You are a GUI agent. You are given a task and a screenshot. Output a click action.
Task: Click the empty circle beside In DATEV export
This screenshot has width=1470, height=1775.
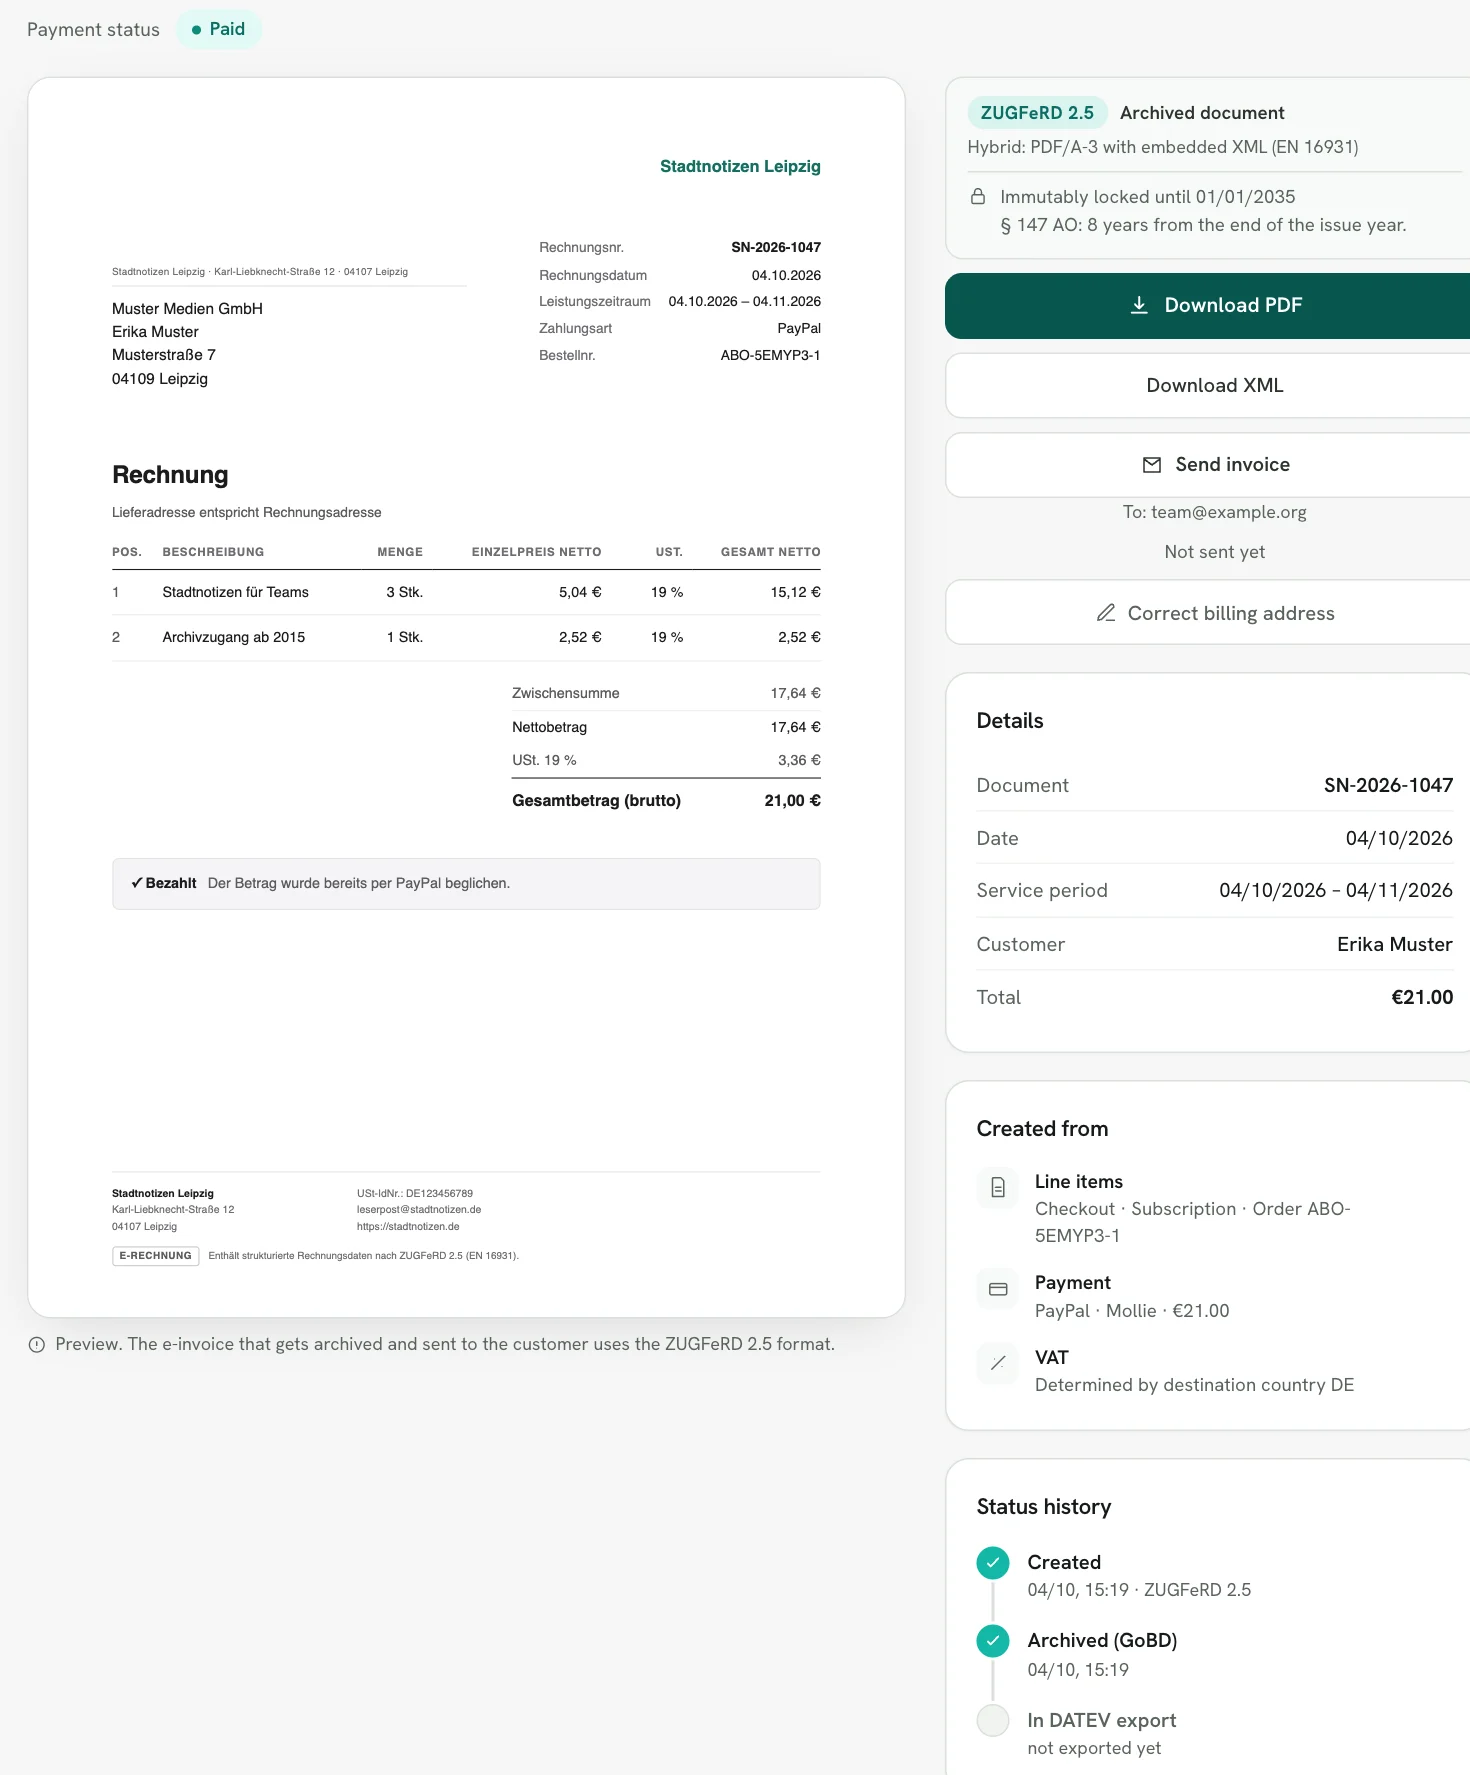coord(993,1721)
